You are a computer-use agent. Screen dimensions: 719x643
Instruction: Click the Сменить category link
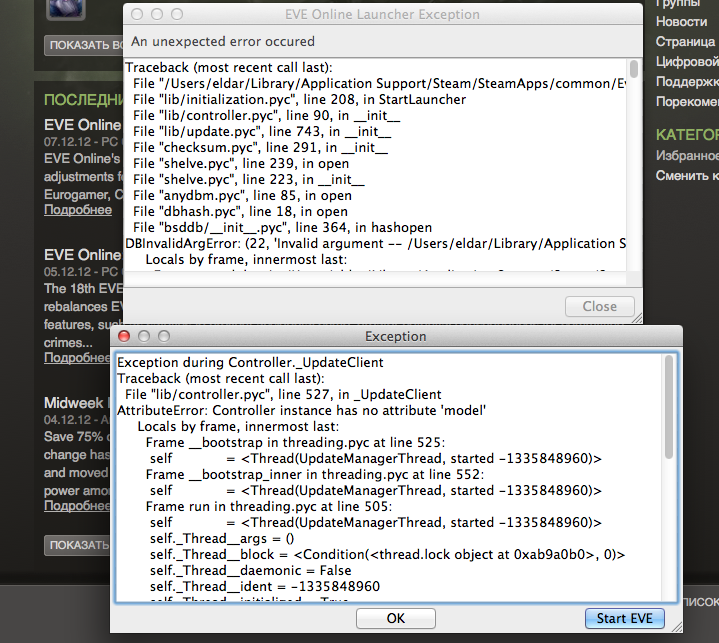[686, 176]
